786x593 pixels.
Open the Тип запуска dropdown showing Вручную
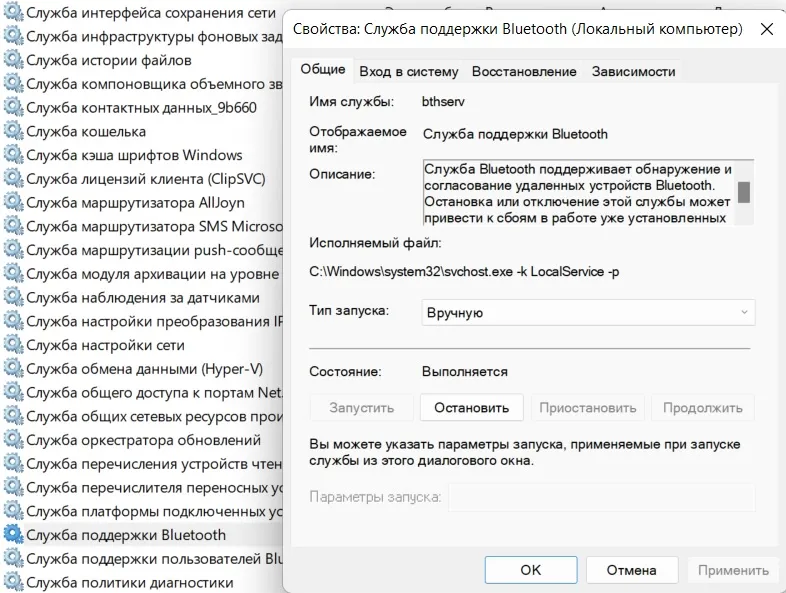click(588, 312)
